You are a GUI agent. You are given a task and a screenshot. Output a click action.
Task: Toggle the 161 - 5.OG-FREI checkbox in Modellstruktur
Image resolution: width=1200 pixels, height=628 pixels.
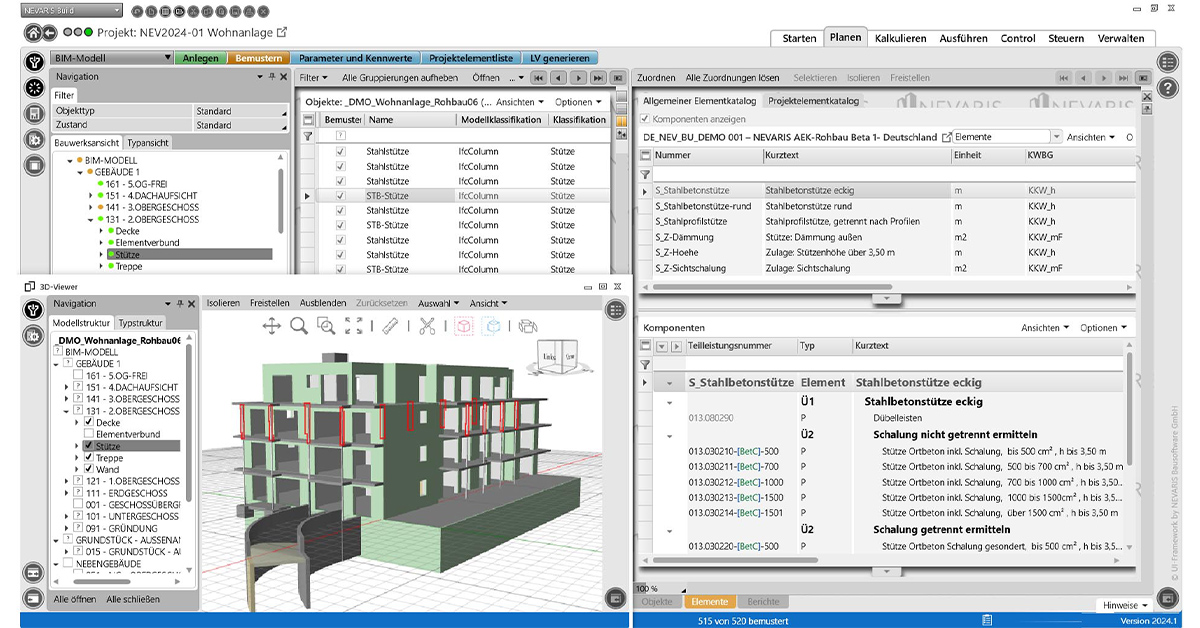click(78, 376)
